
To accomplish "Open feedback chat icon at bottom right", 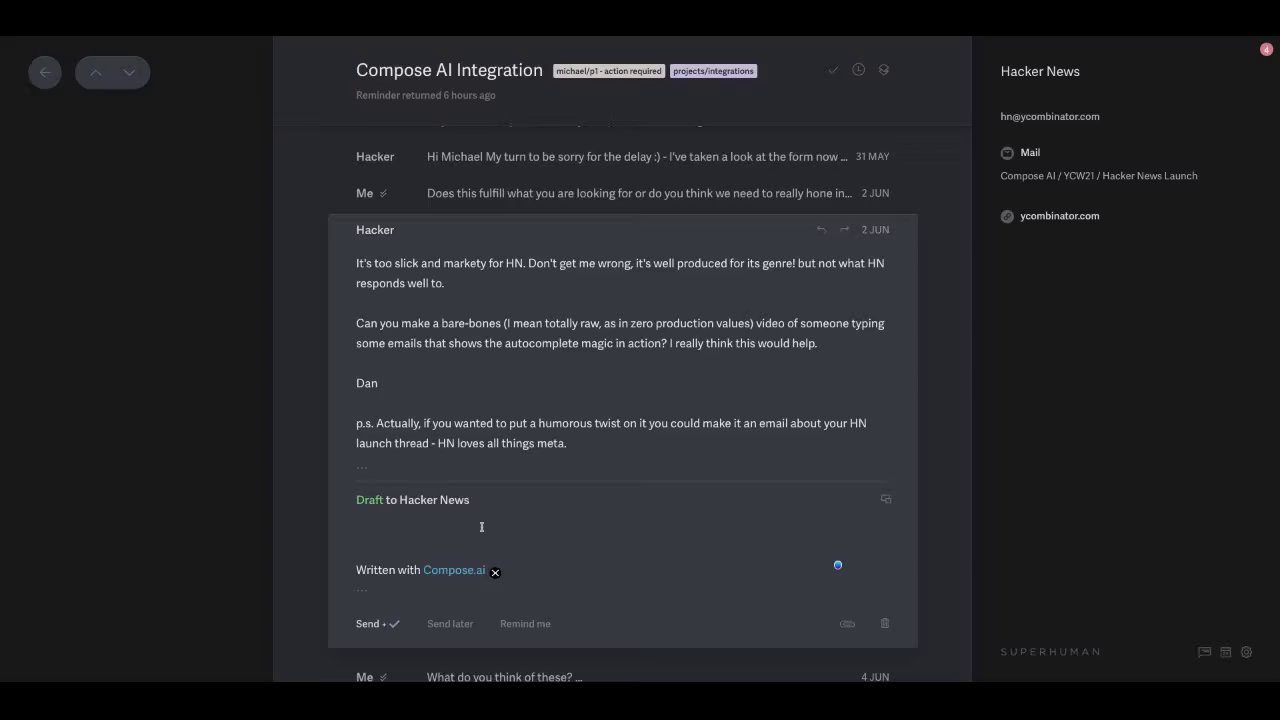I will point(1205,652).
